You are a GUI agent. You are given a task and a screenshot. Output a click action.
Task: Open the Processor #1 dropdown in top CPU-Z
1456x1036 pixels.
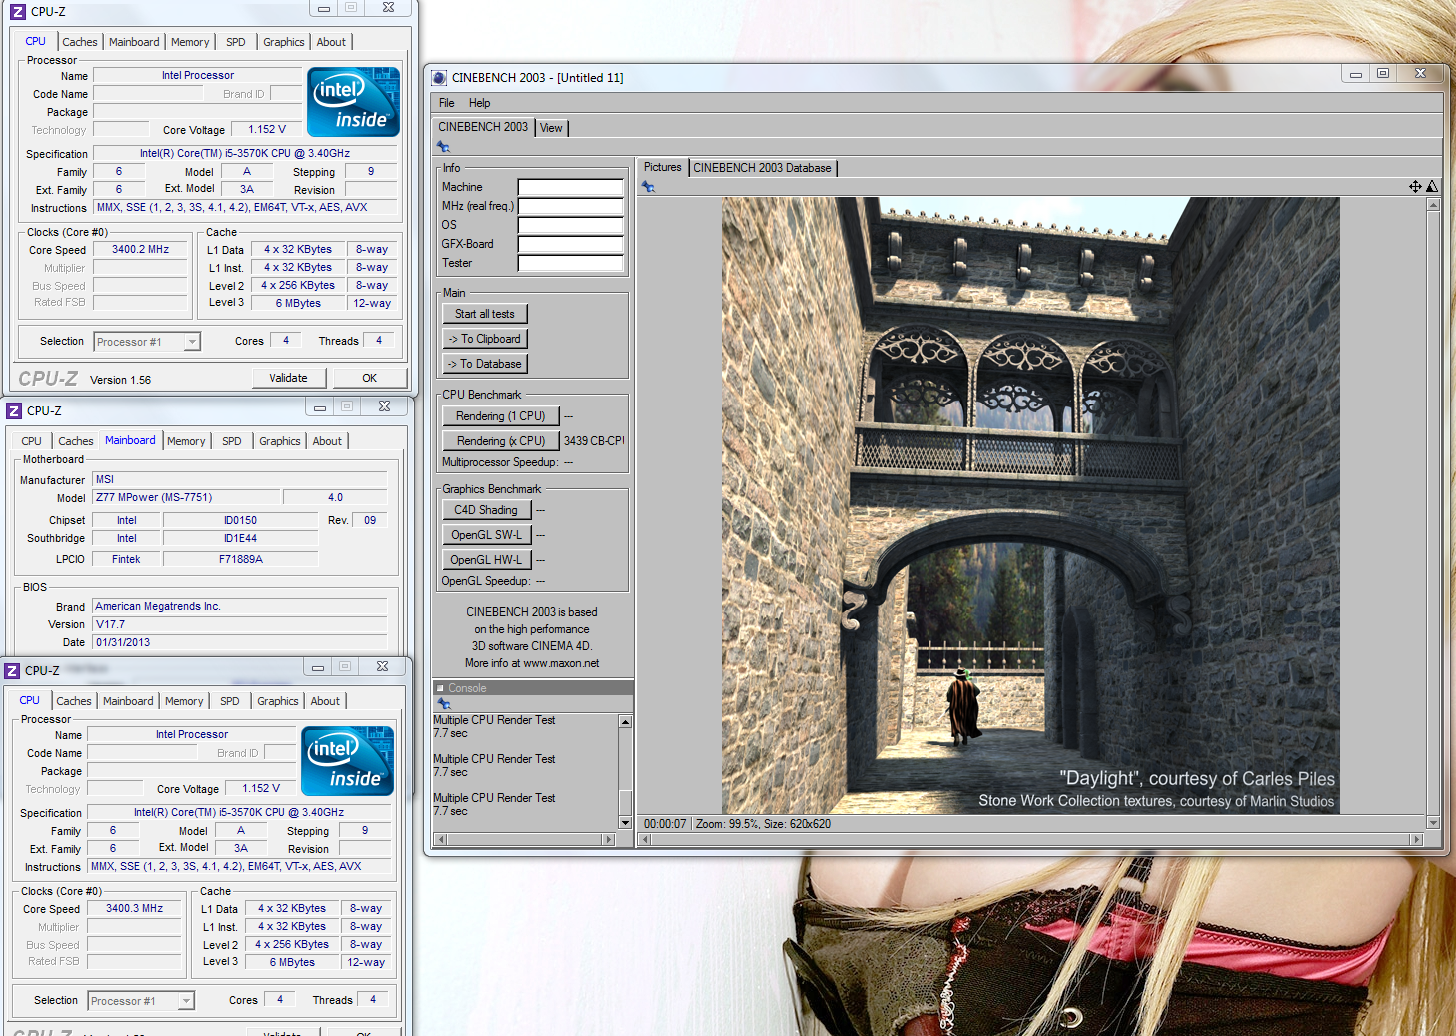[192, 342]
